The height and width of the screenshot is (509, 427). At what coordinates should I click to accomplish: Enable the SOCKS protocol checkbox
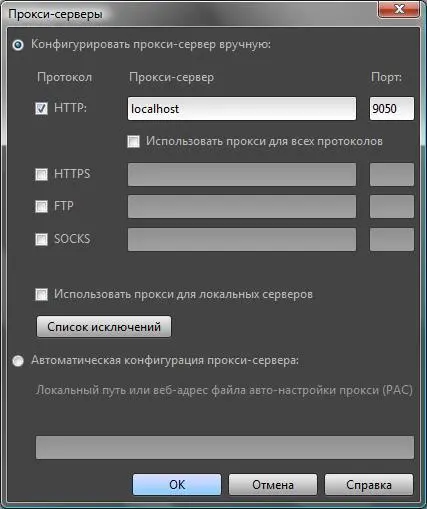42,239
